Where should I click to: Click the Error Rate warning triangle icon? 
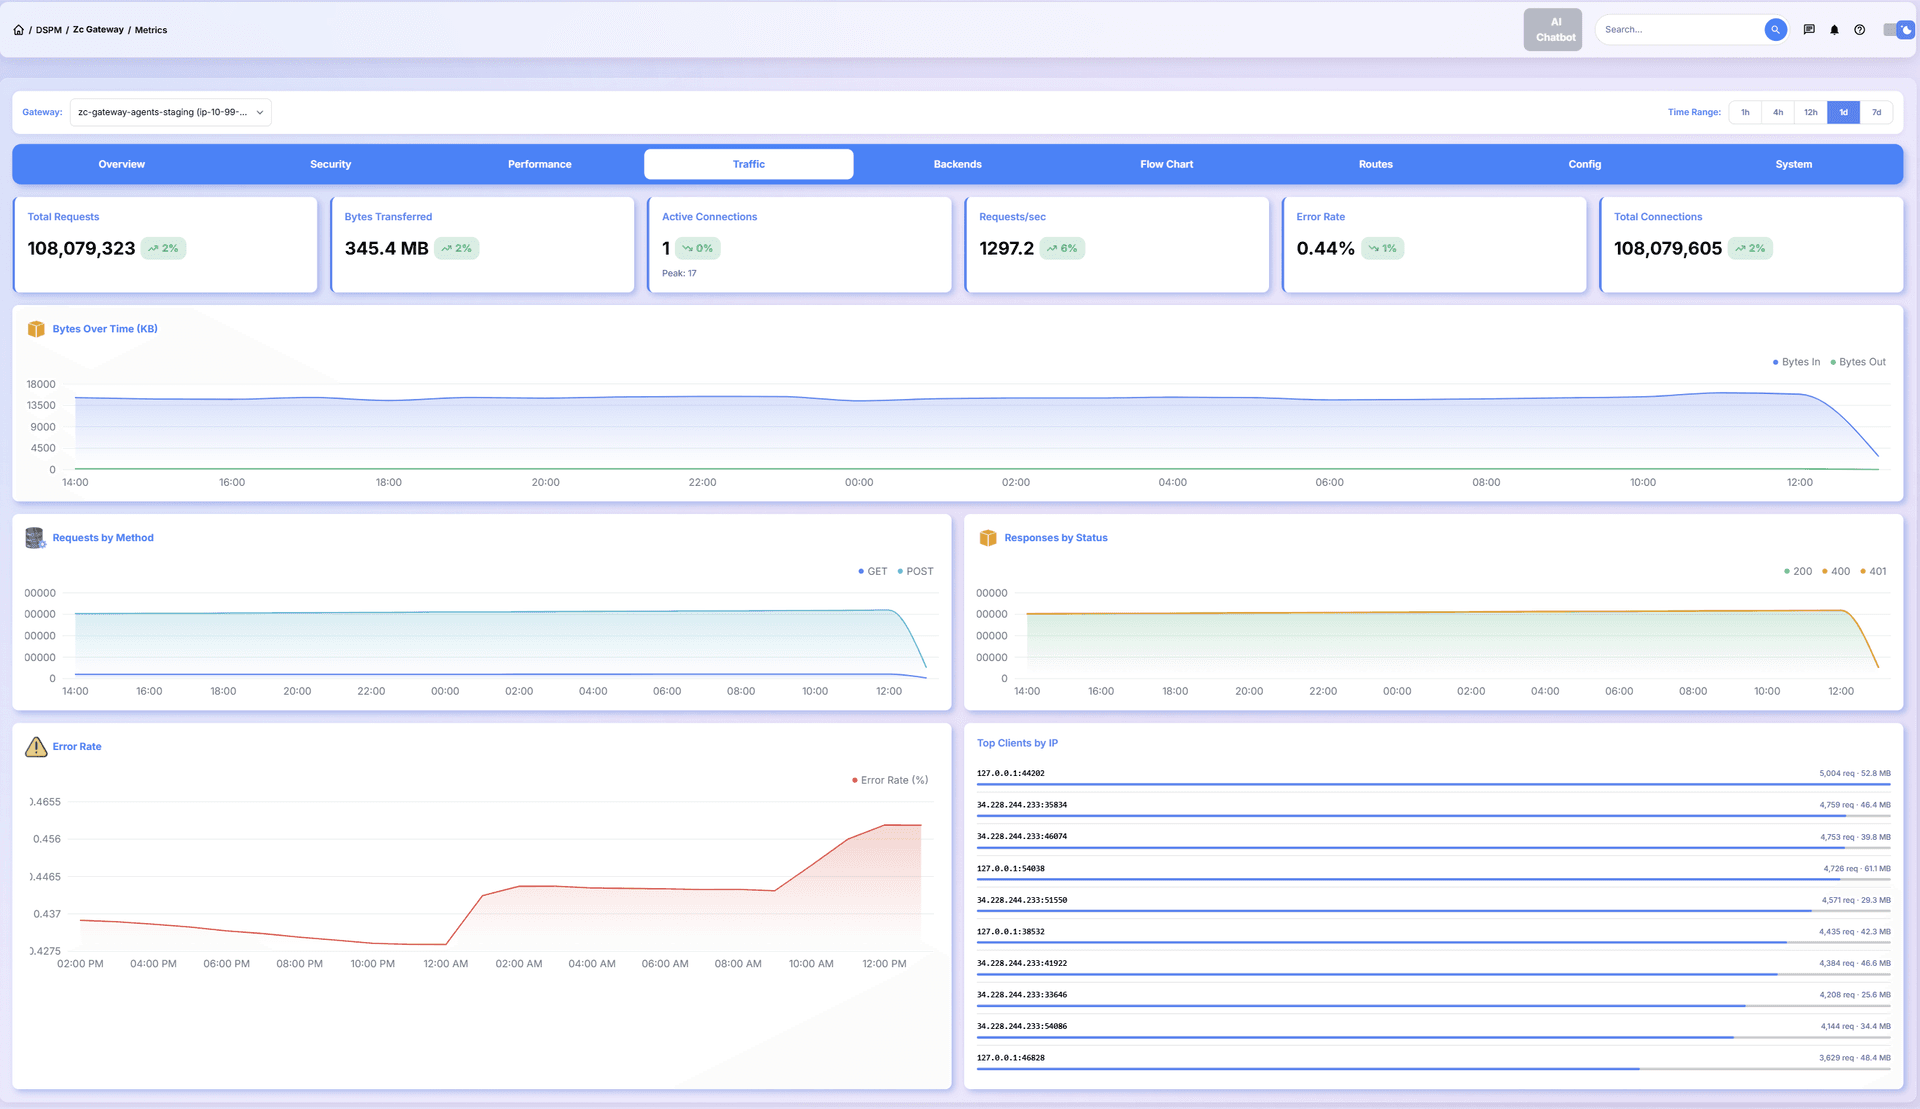tap(36, 747)
